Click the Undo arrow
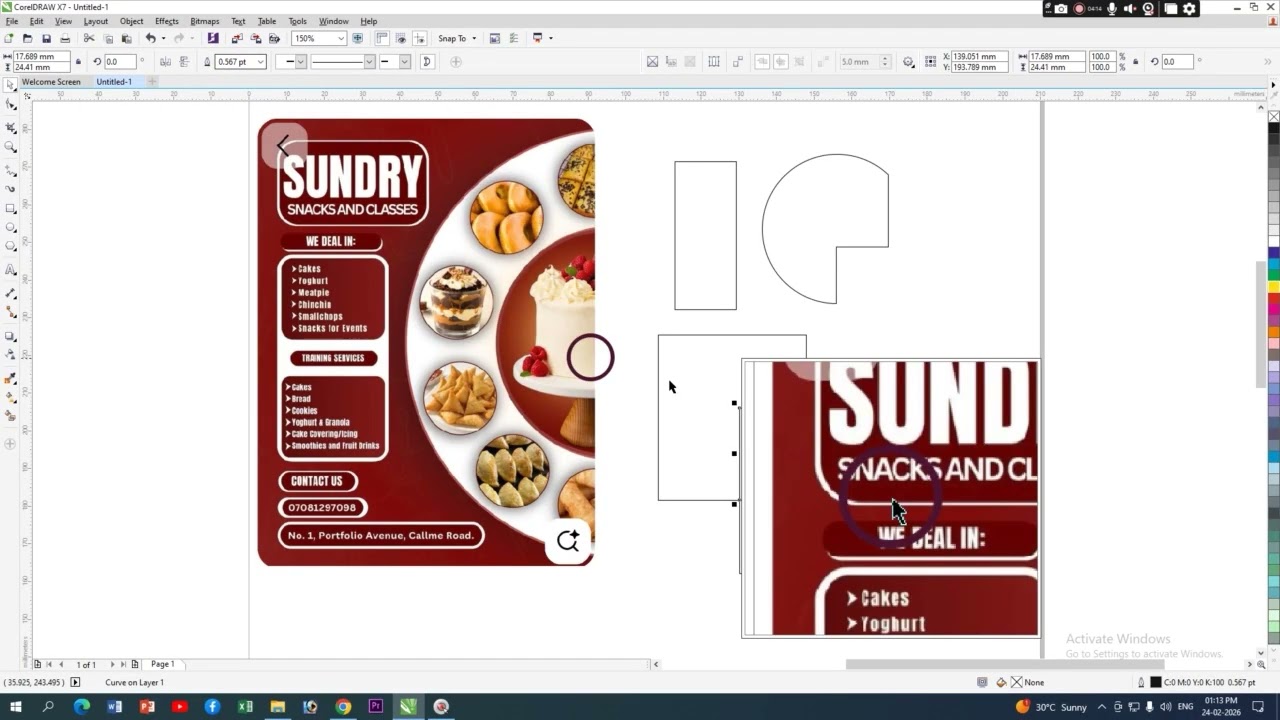 pos(150,38)
